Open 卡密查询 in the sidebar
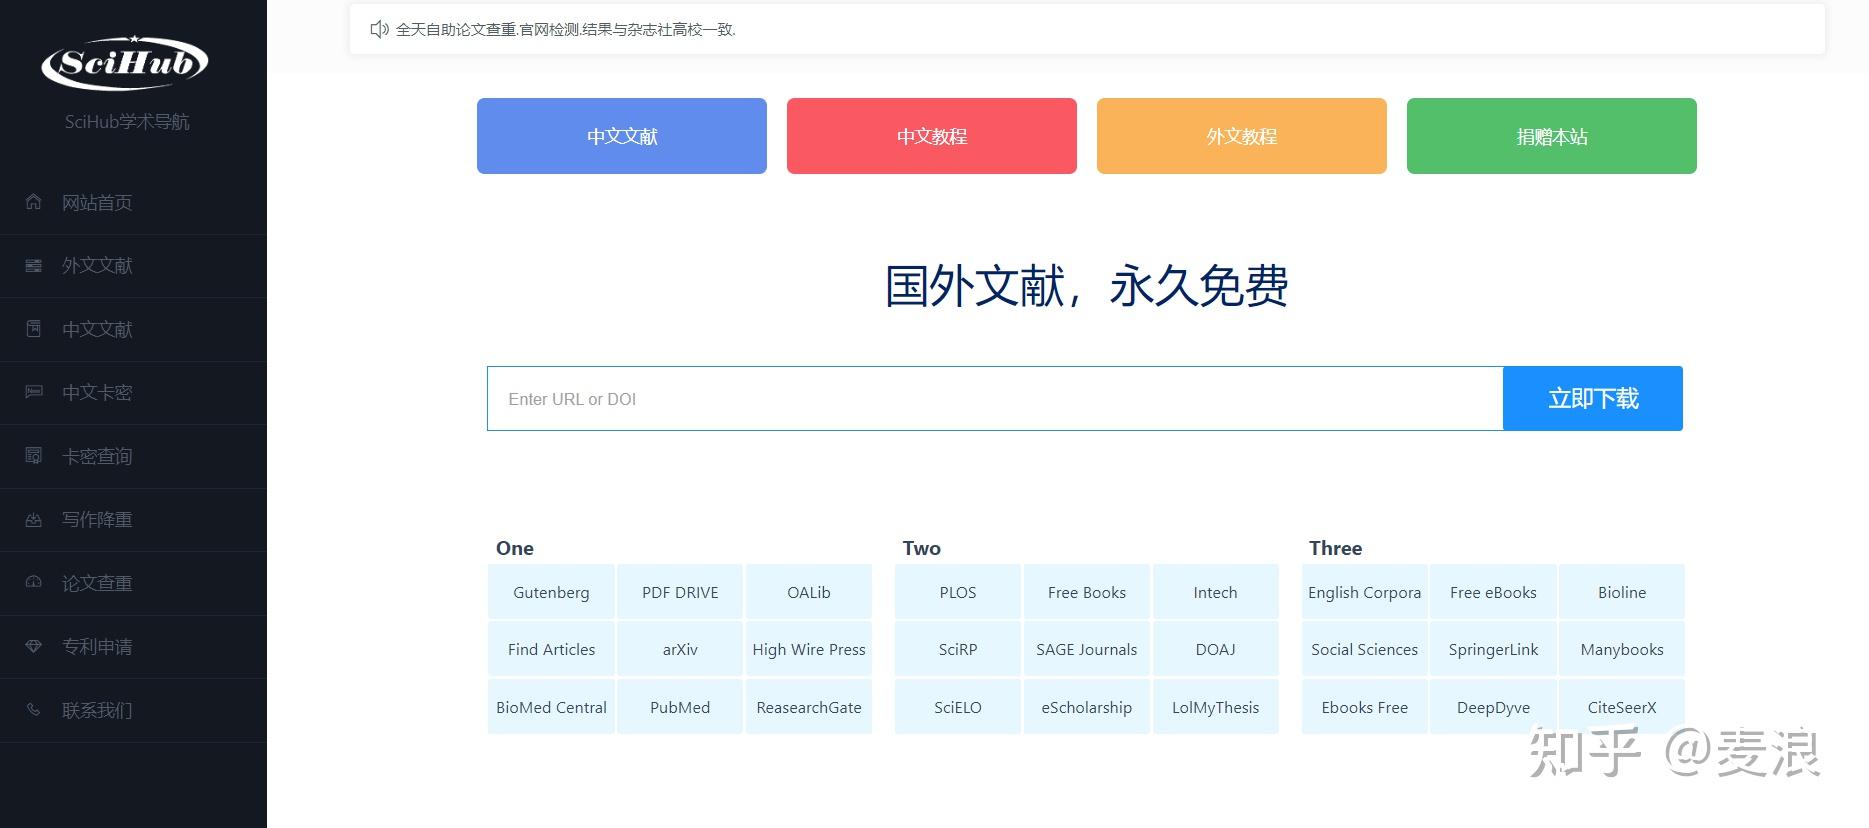This screenshot has height=828, width=1869. pos(133,457)
